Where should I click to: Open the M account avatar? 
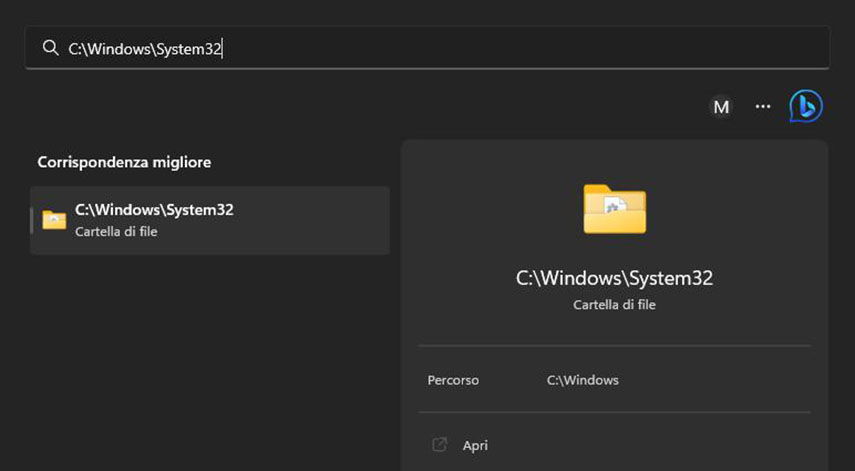720,107
